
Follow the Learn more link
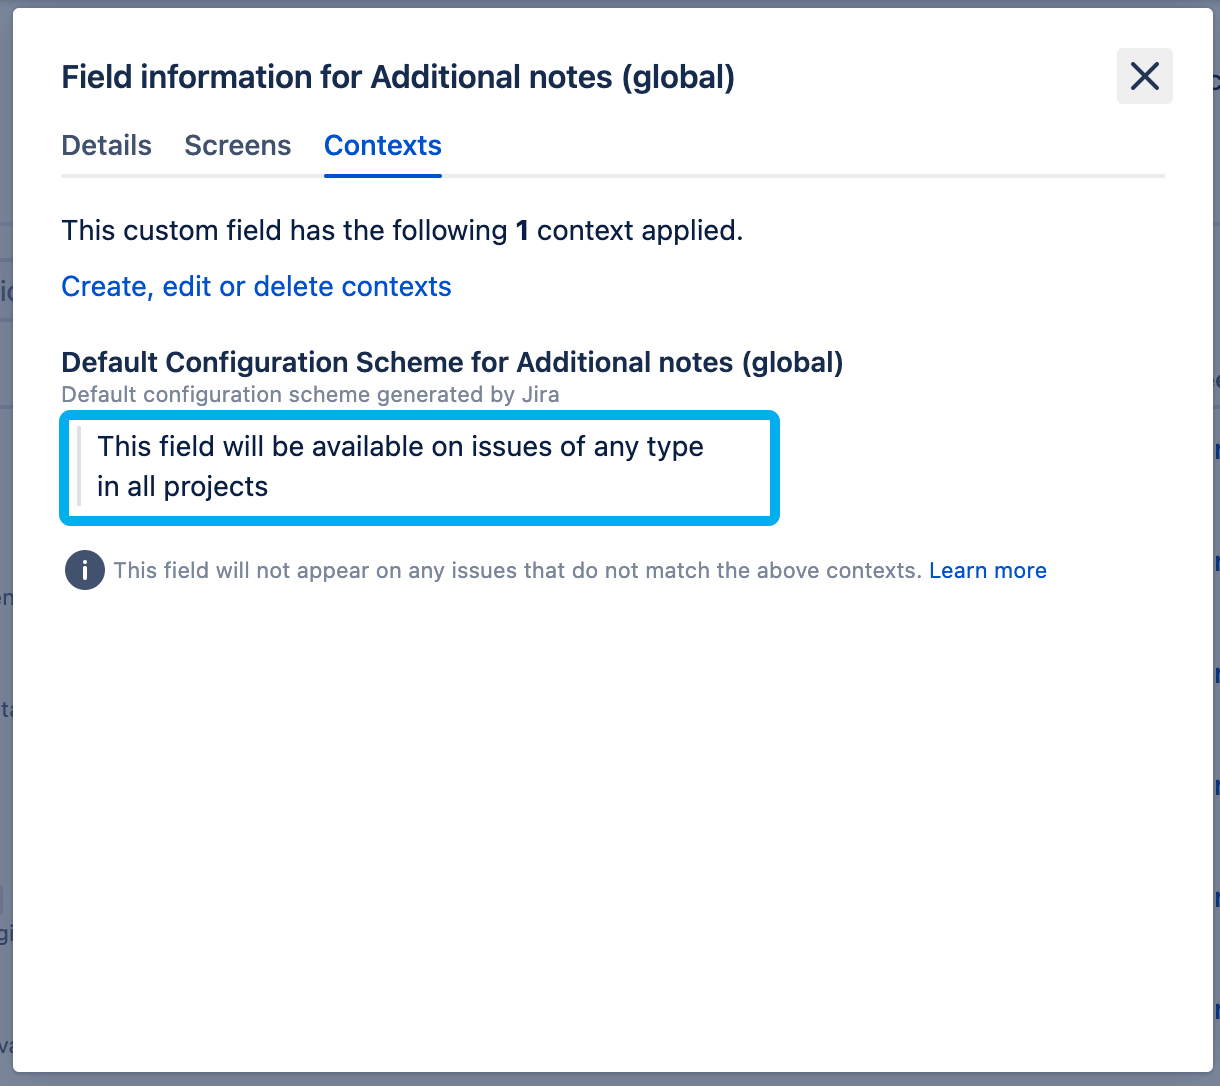tap(988, 571)
